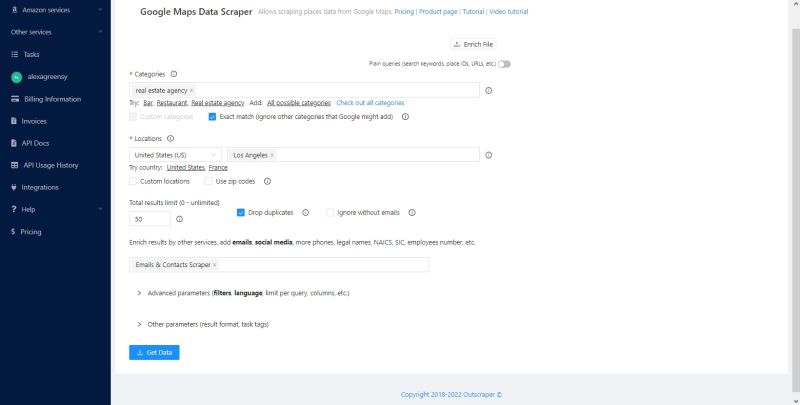
Task: Click the Help question mark icon
Action: (x=14, y=210)
